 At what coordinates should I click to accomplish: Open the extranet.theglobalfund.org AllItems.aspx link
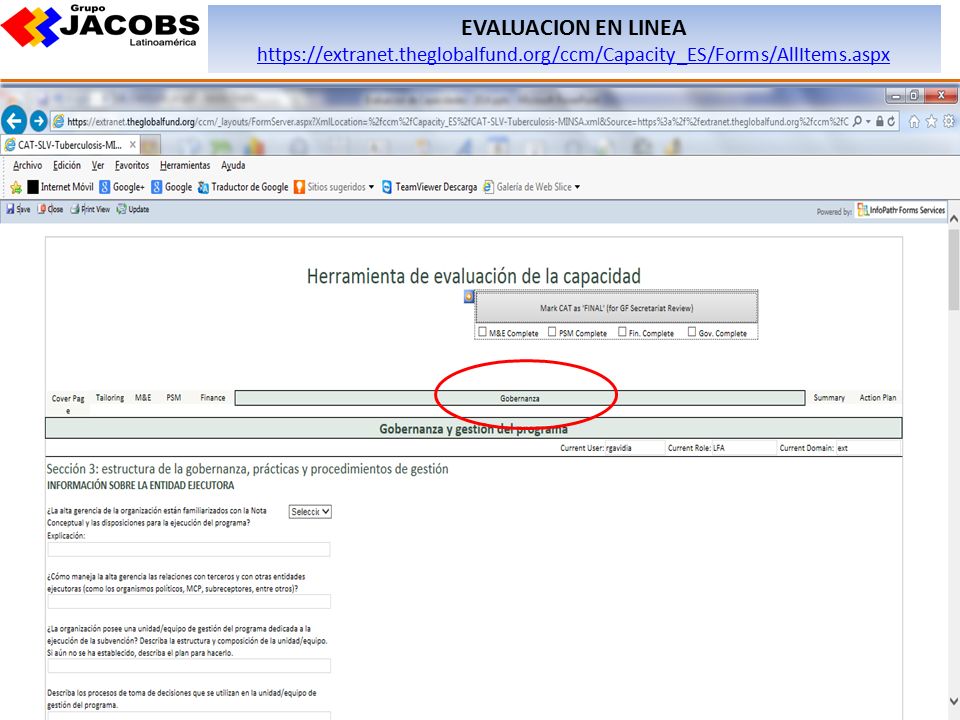(573, 55)
